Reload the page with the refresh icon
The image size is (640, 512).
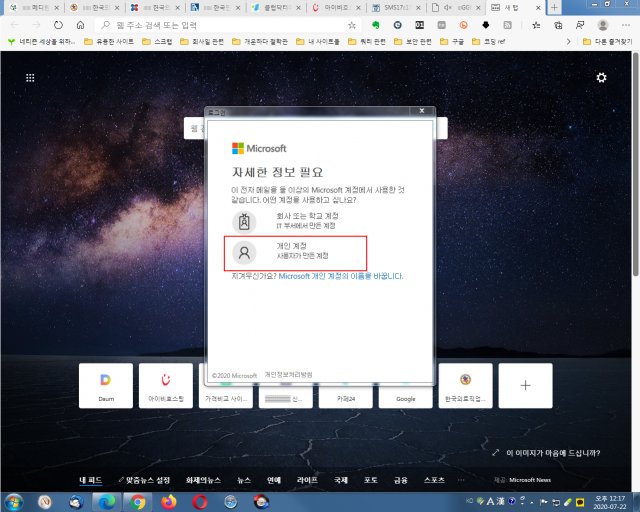pos(58,25)
